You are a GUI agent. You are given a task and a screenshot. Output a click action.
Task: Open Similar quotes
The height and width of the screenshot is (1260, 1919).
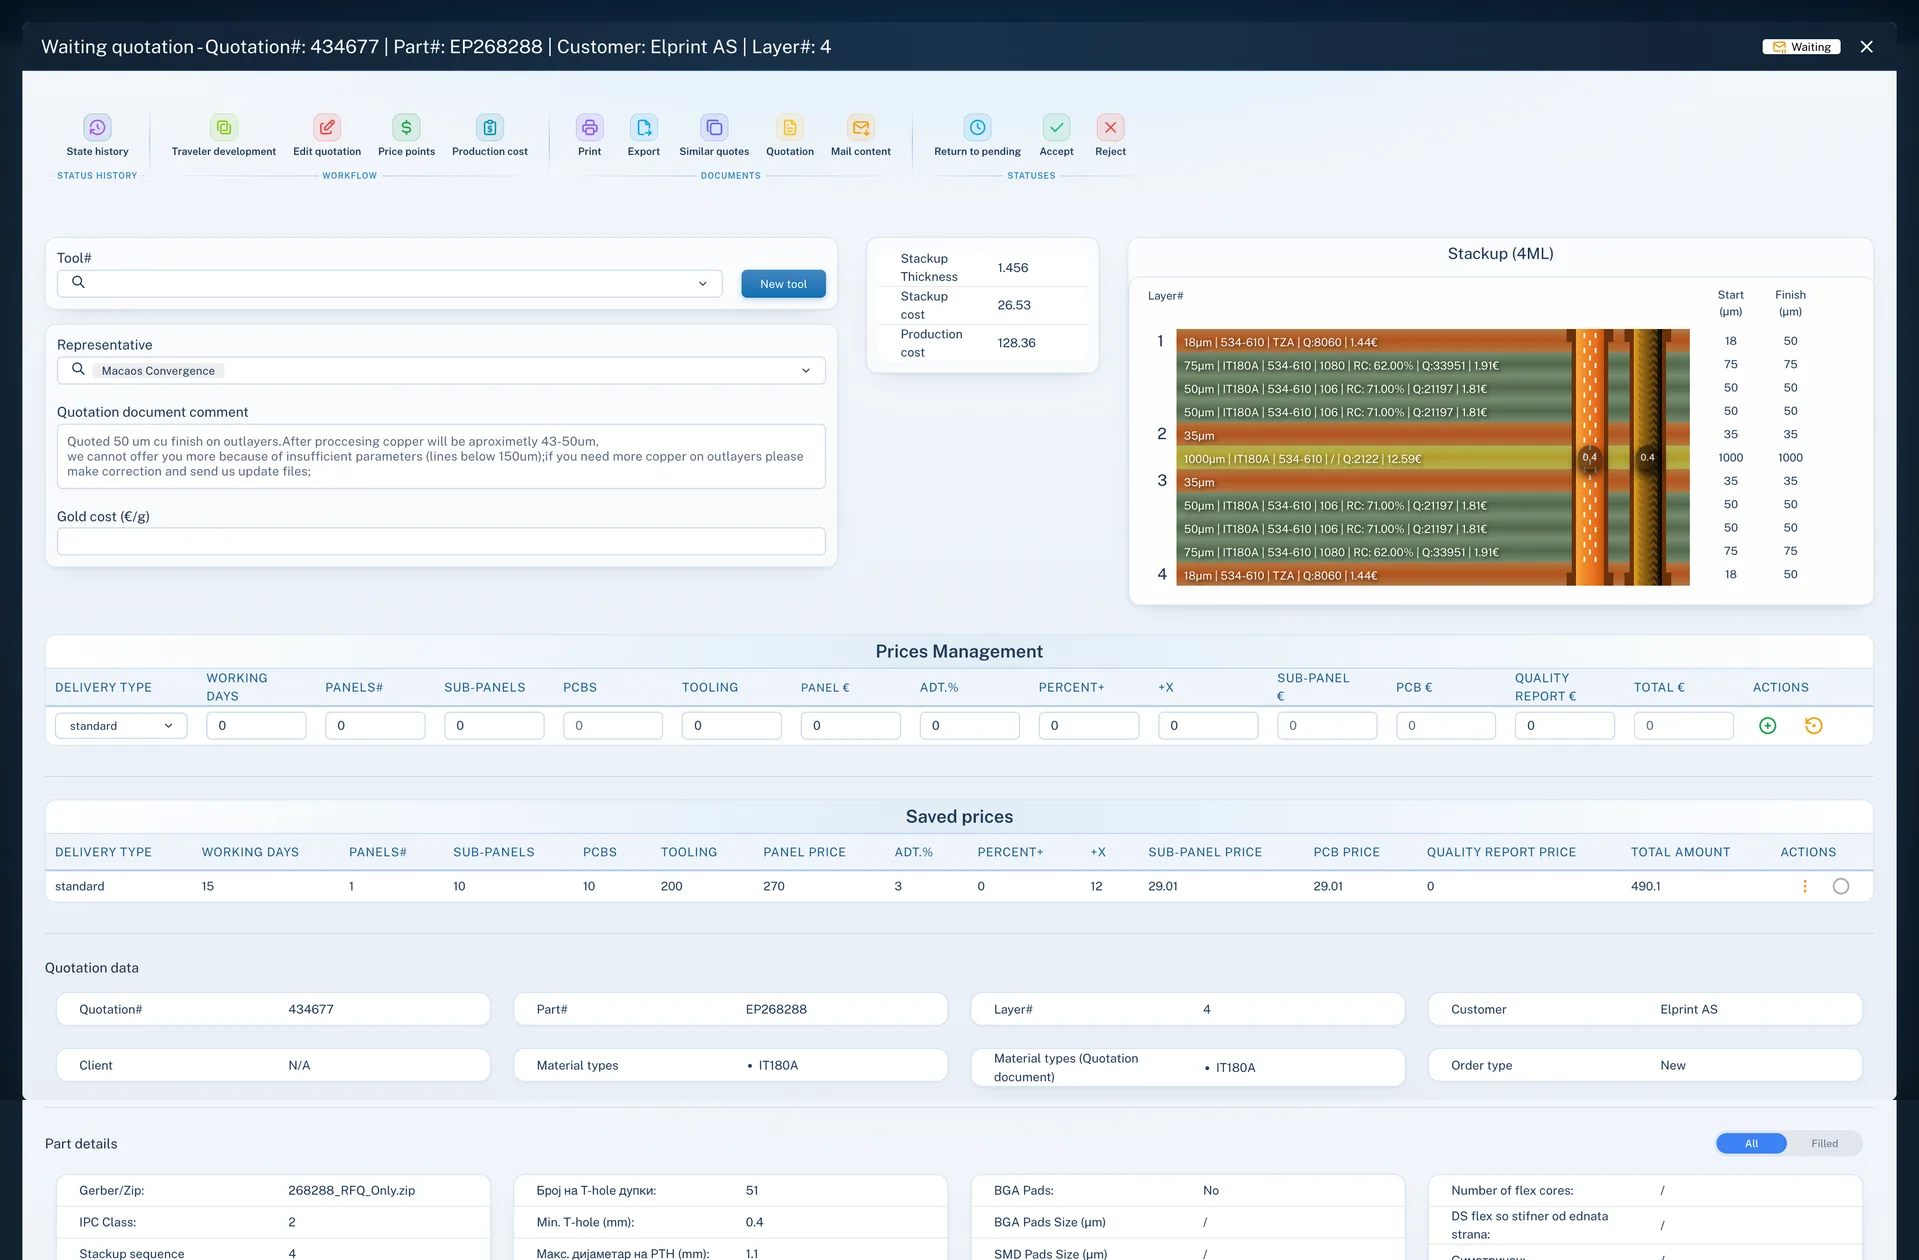click(x=714, y=128)
